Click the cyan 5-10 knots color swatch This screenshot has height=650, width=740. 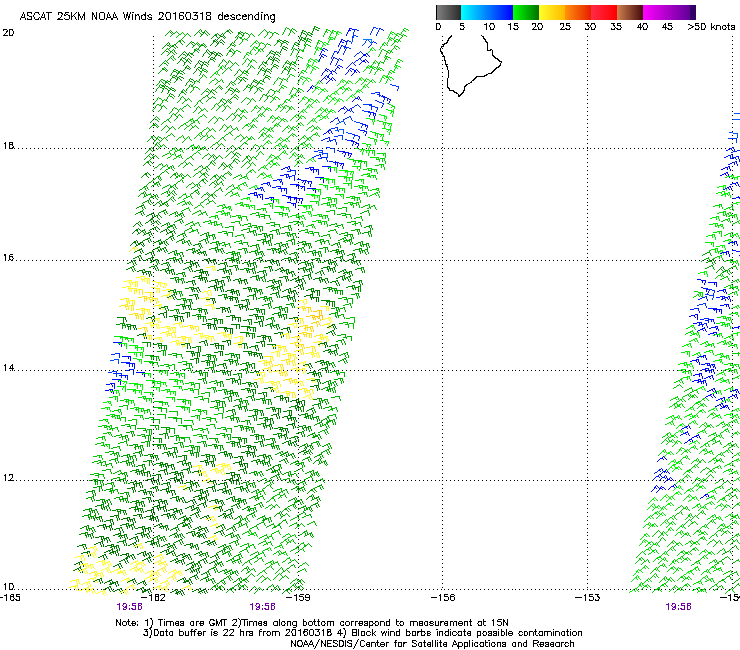tap(474, 12)
